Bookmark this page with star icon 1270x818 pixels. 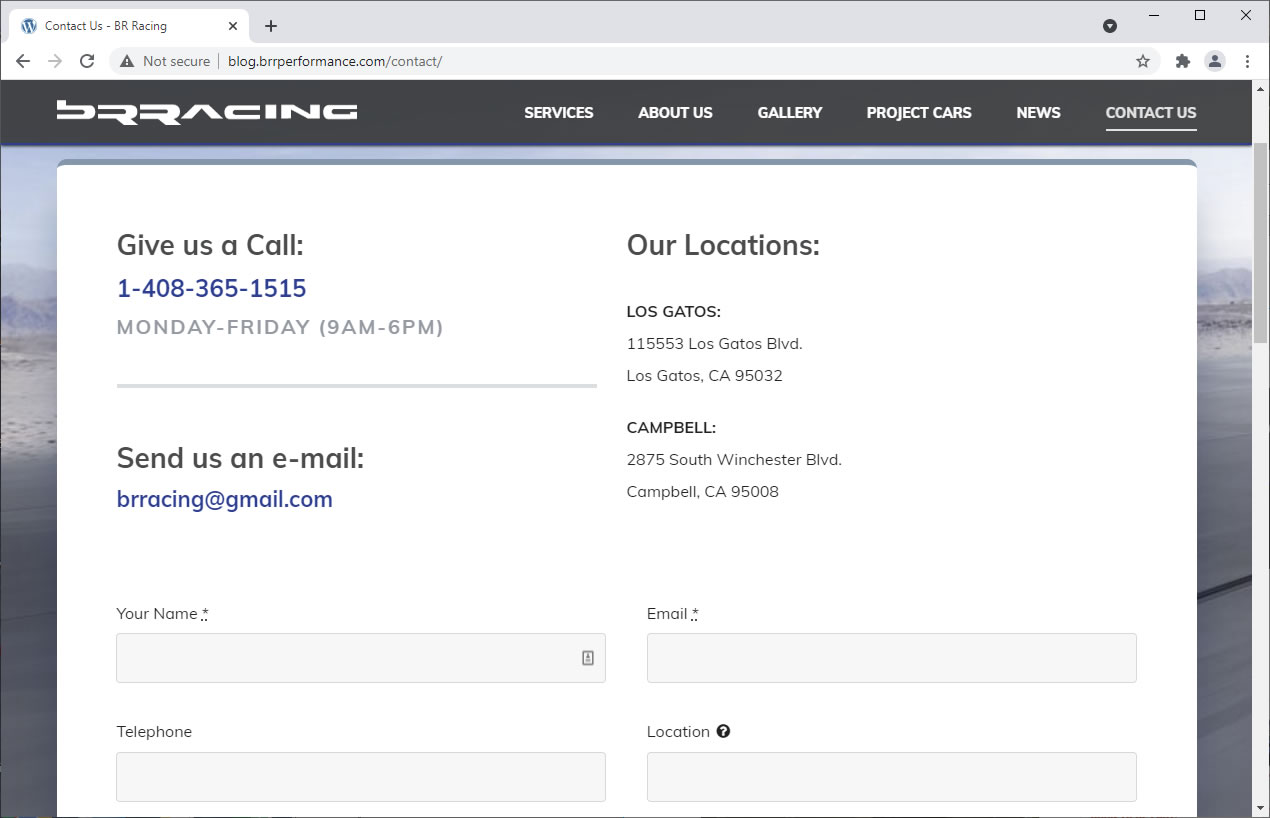point(1143,61)
